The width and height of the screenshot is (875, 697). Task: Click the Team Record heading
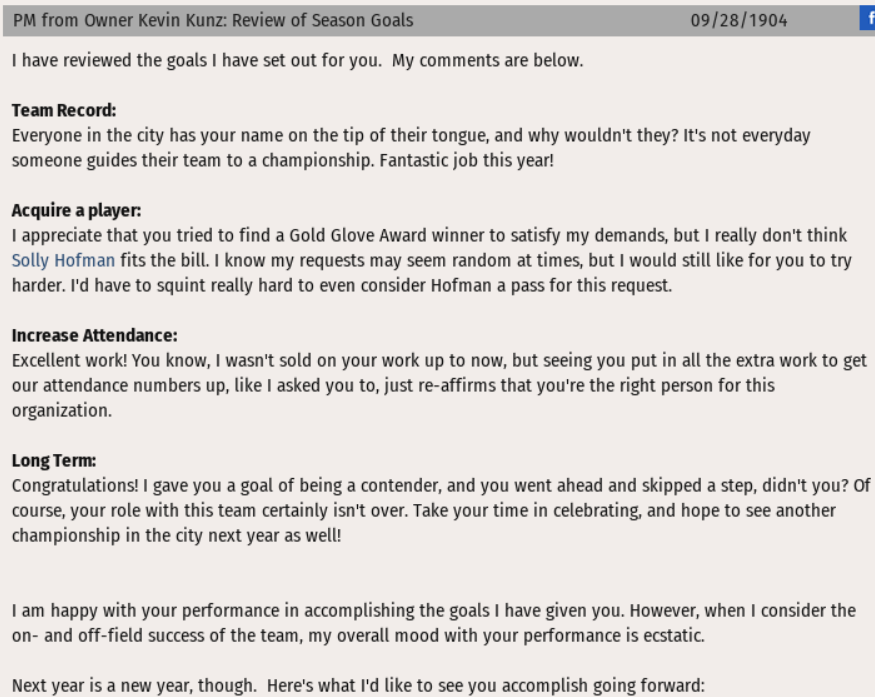point(64,110)
